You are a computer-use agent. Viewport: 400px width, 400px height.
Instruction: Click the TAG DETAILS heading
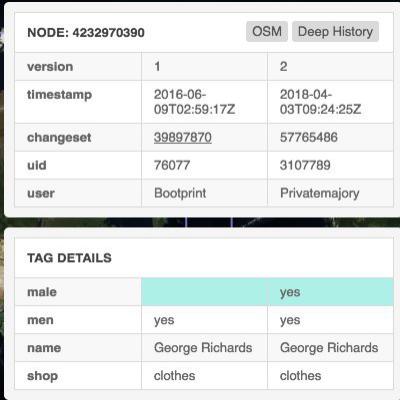point(69,258)
